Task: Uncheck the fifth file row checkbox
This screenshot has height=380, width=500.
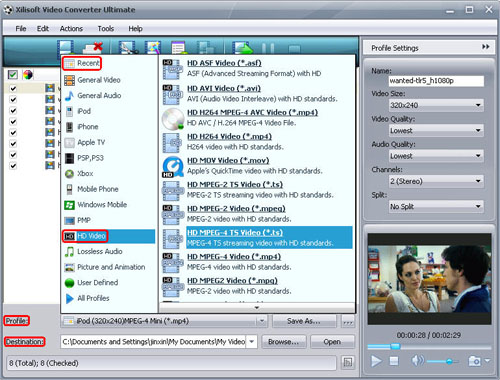Action: click(13, 132)
